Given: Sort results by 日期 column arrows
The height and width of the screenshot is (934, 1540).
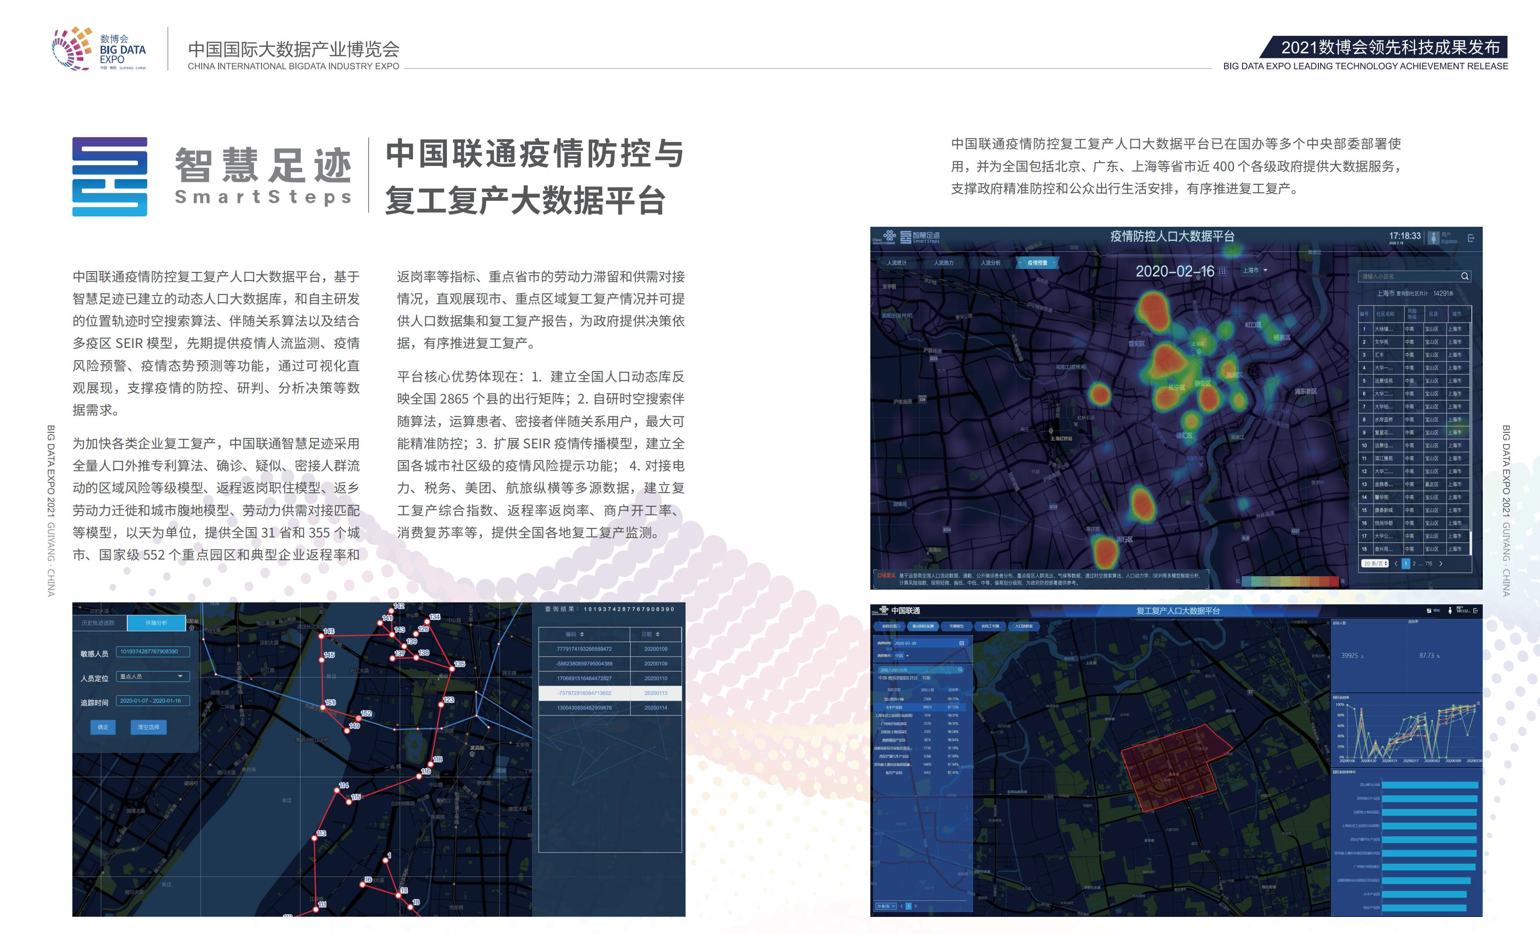Looking at the screenshot, I should pyautogui.click(x=656, y=634).
